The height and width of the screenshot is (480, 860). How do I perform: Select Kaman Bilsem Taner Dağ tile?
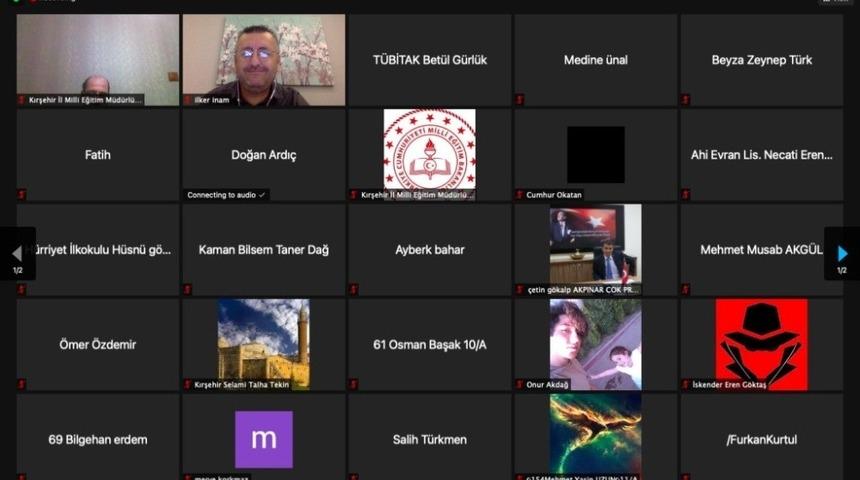pyautogui.click(x=264, y=250)
